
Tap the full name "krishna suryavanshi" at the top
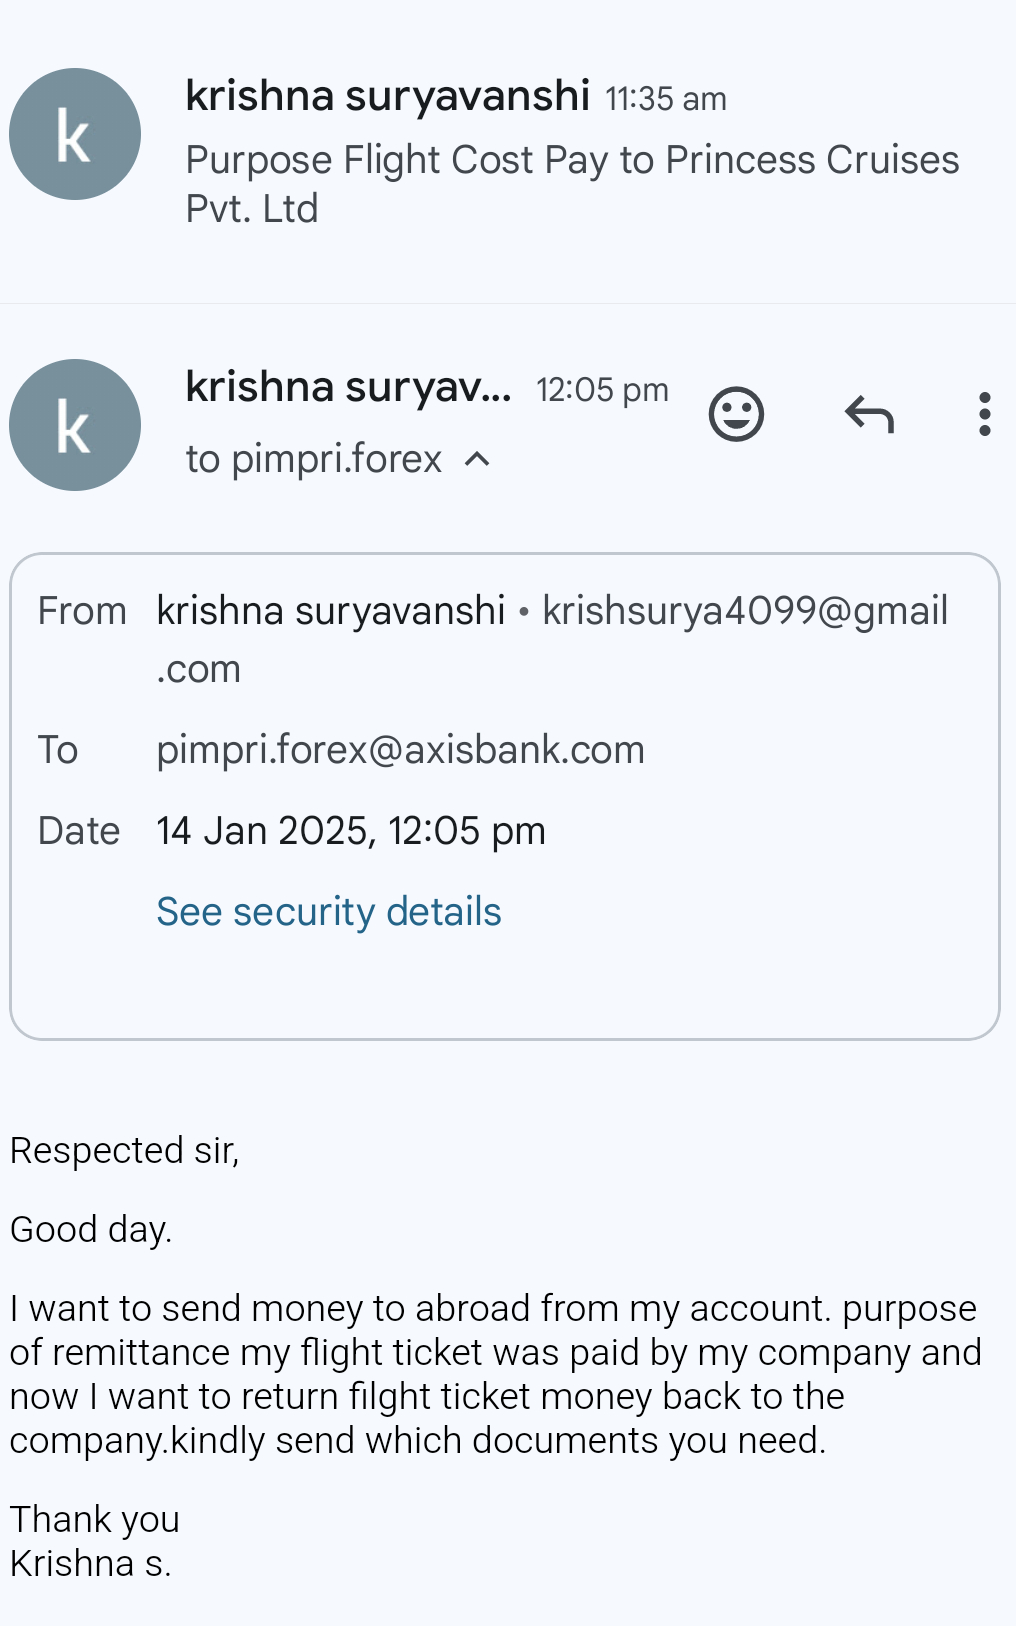coord(387,96)
